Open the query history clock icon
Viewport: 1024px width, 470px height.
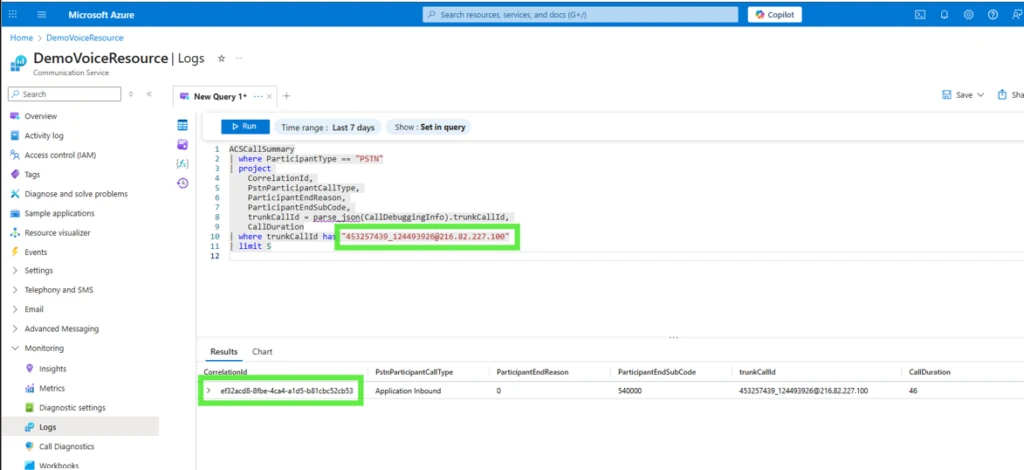(x=182, y=182)
